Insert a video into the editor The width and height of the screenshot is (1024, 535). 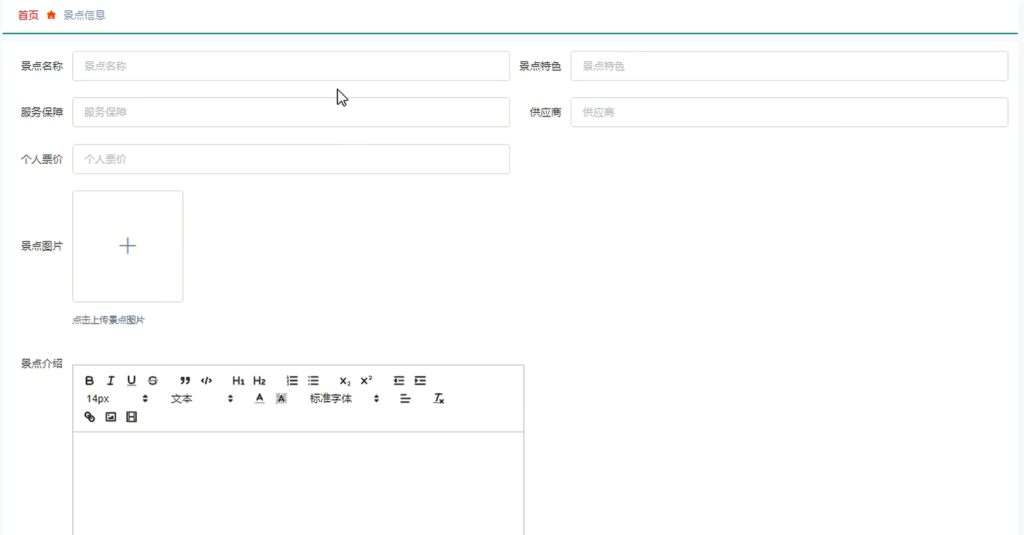click(x=131, y=417)
